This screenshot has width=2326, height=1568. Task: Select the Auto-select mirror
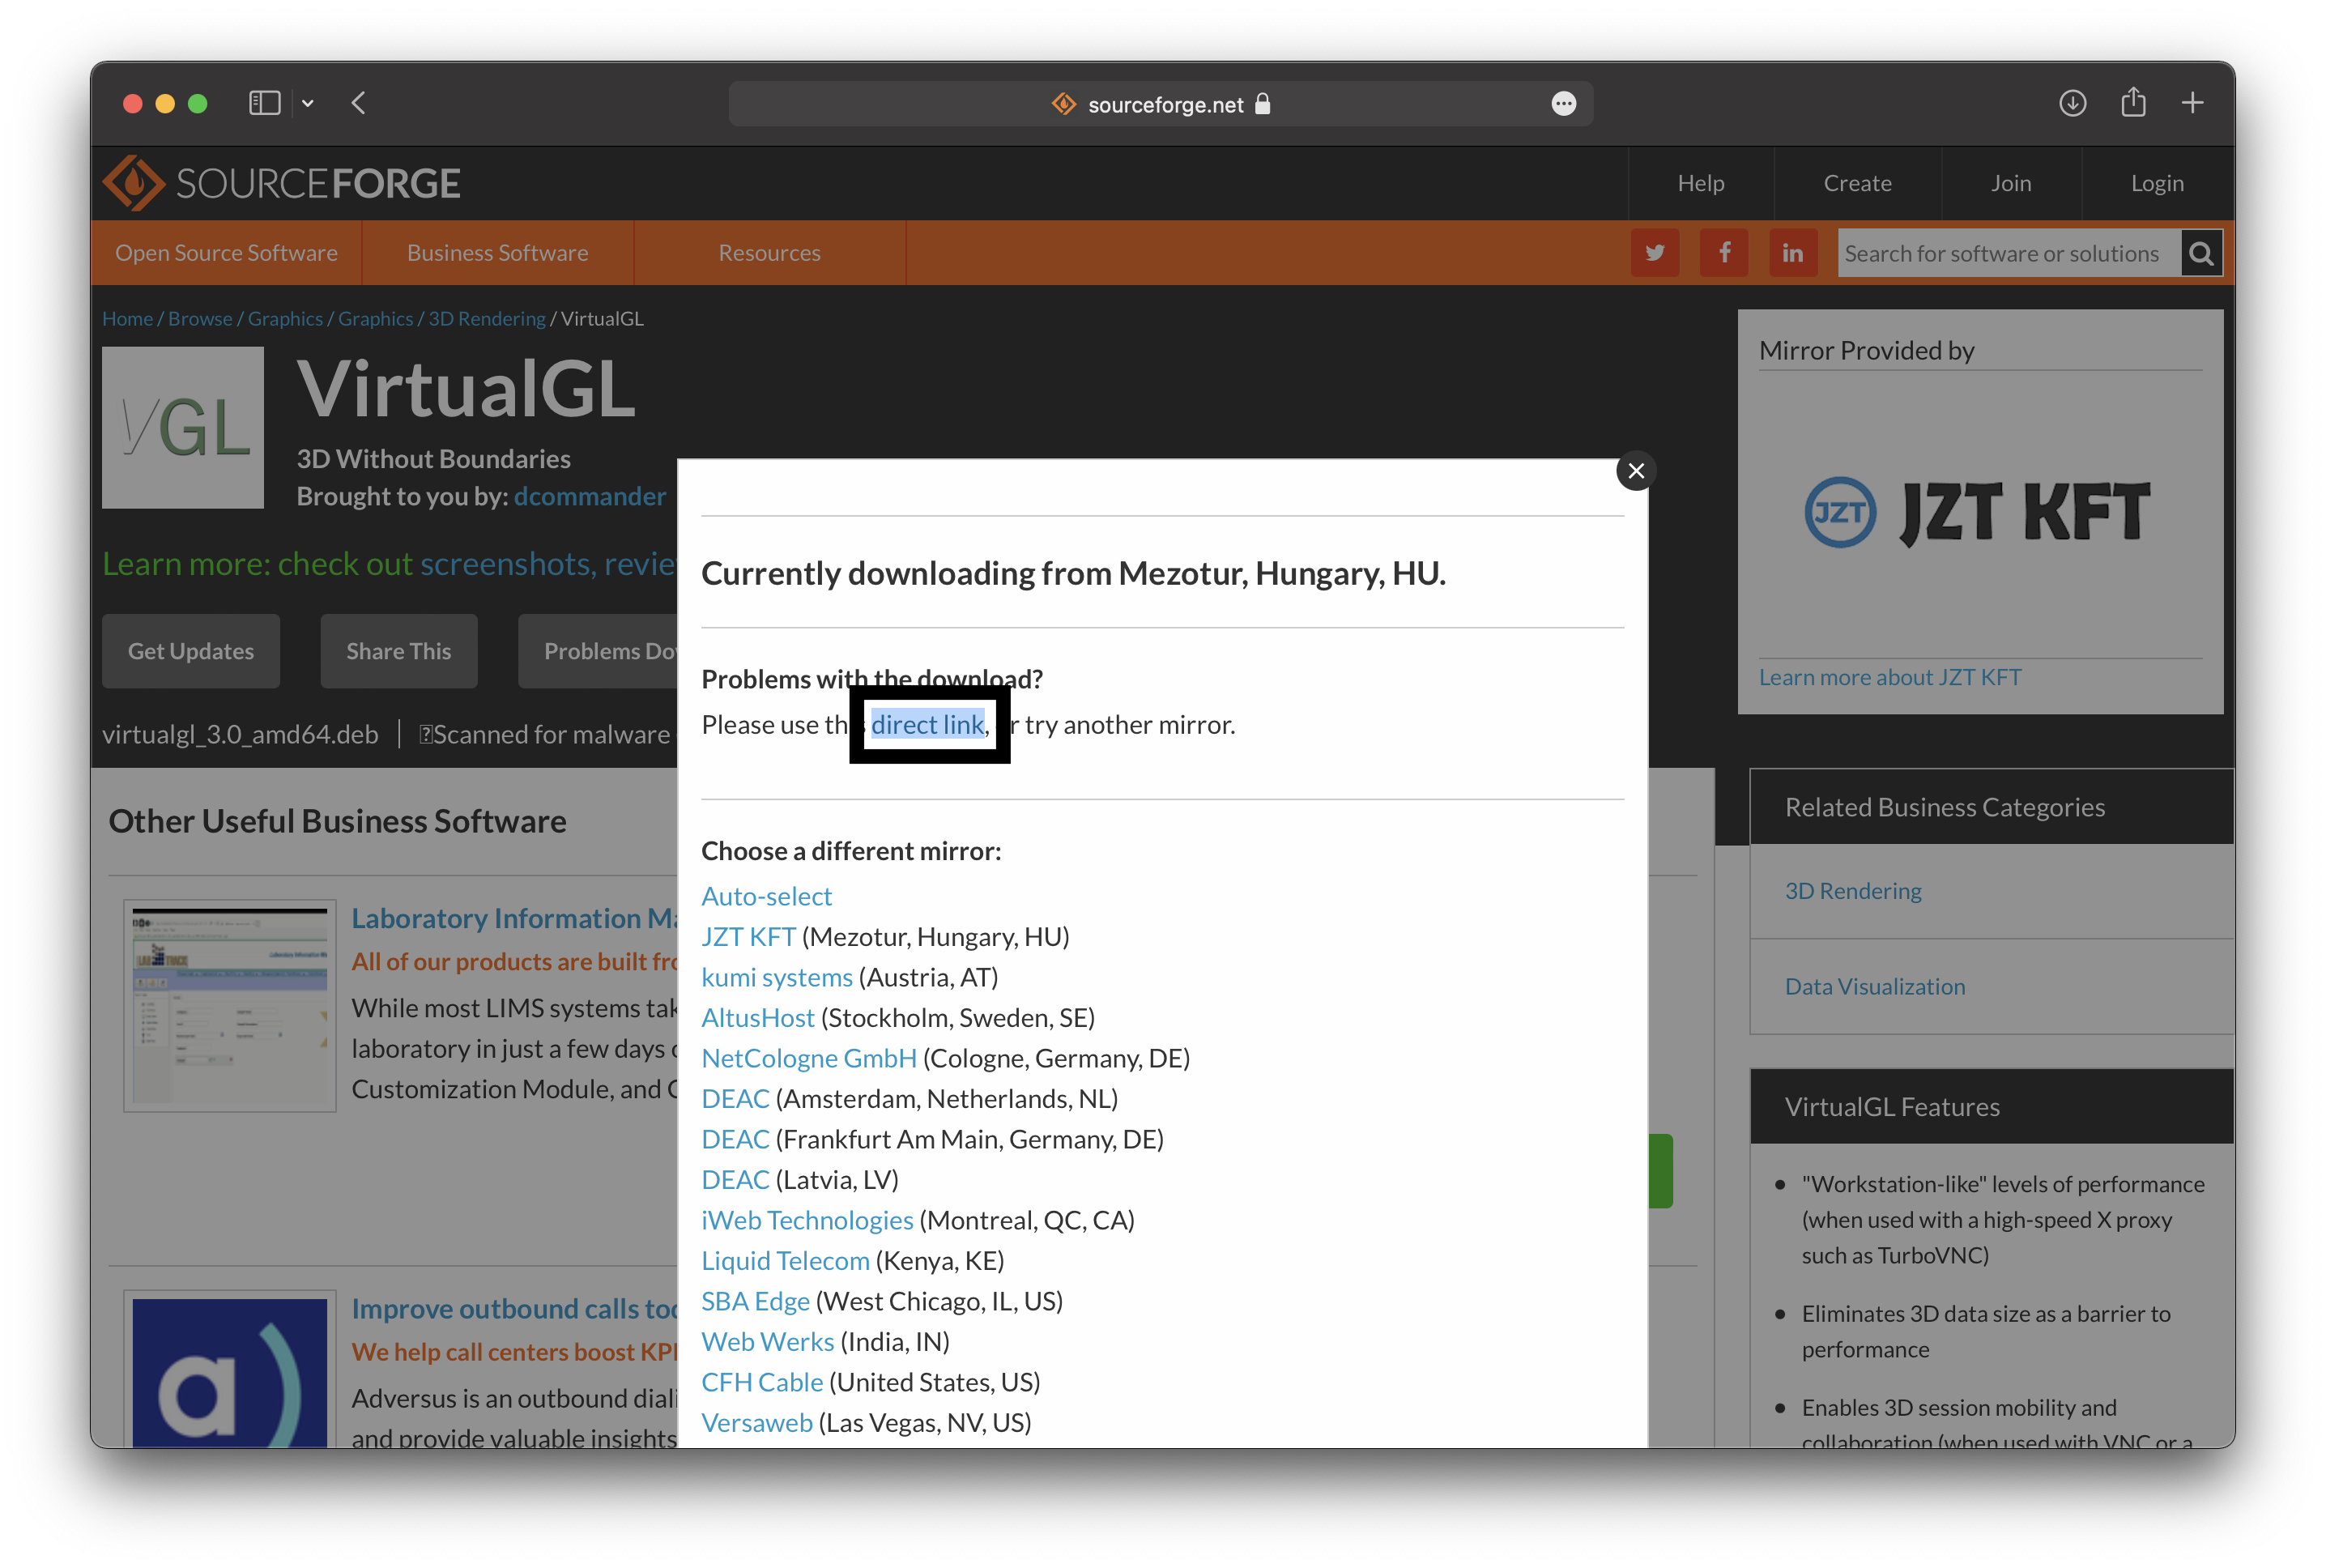pos(766,896)
